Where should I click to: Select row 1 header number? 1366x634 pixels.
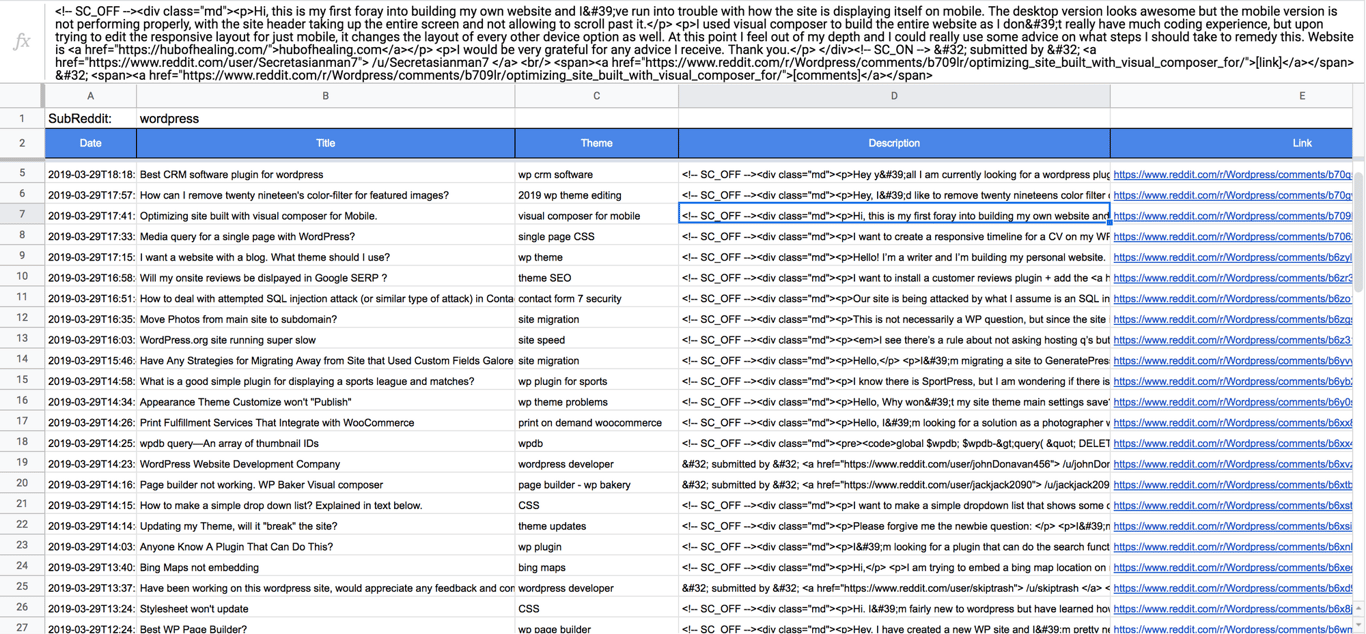21,118
